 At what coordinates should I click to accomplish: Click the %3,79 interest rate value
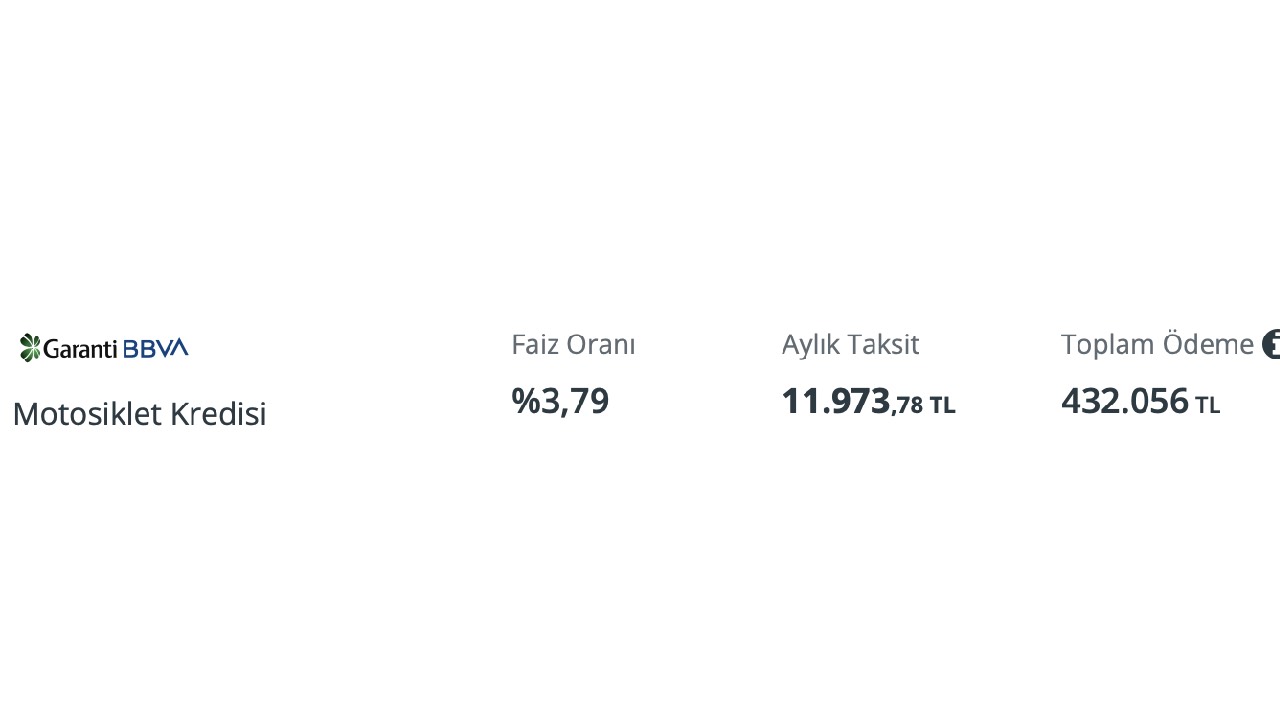[560, 401]
